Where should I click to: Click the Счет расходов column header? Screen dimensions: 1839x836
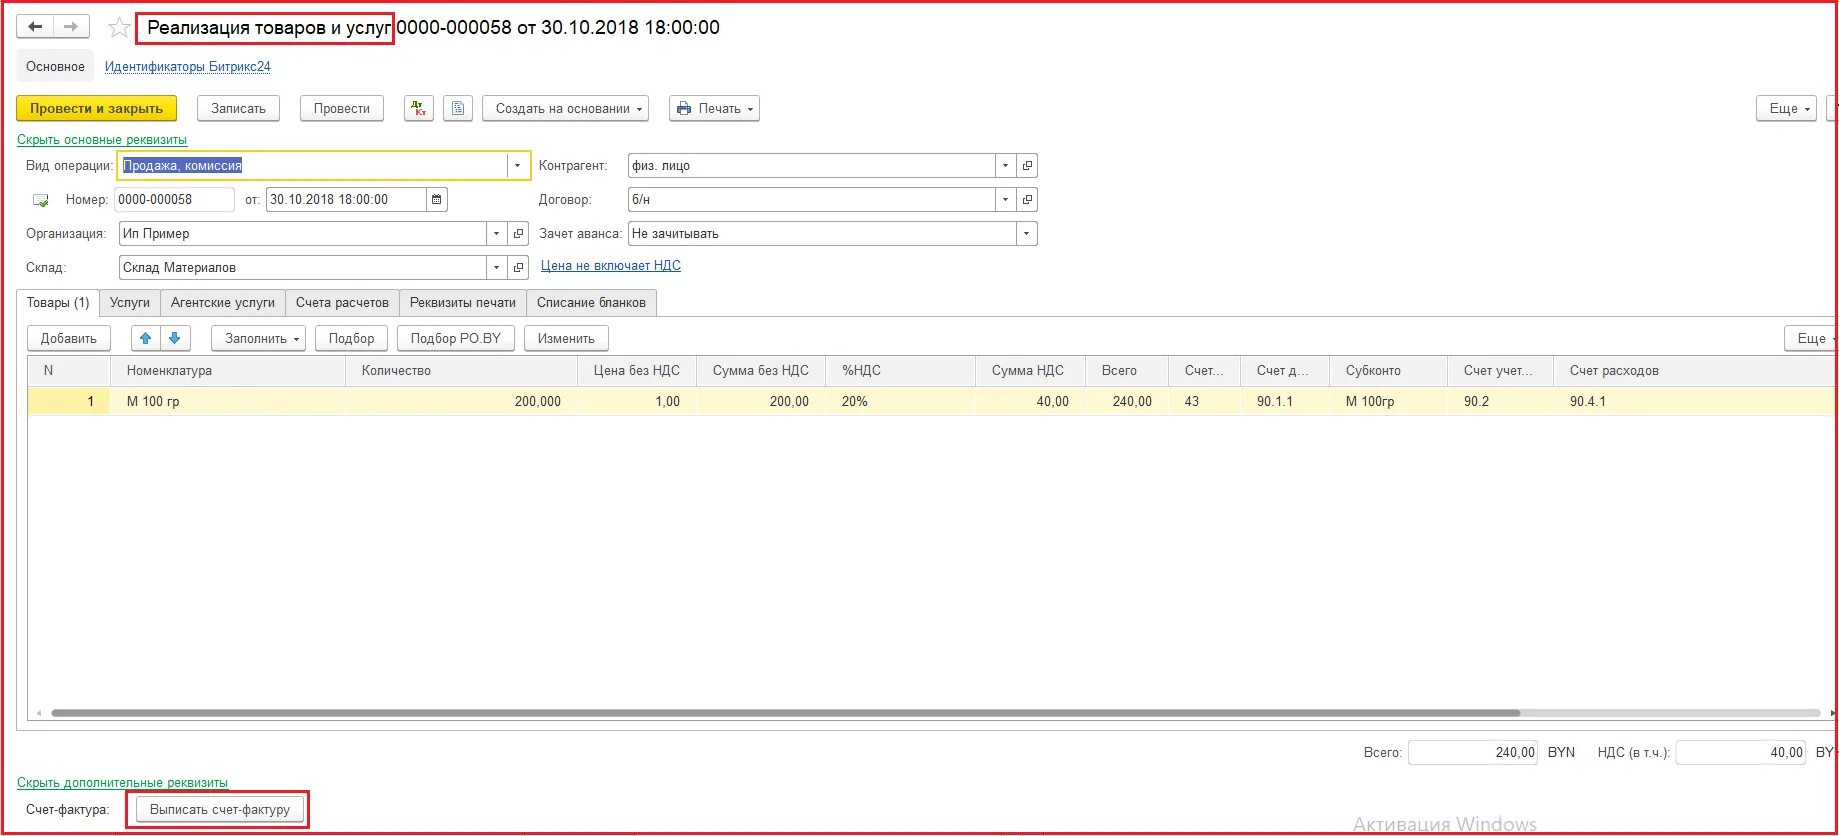1694,371
